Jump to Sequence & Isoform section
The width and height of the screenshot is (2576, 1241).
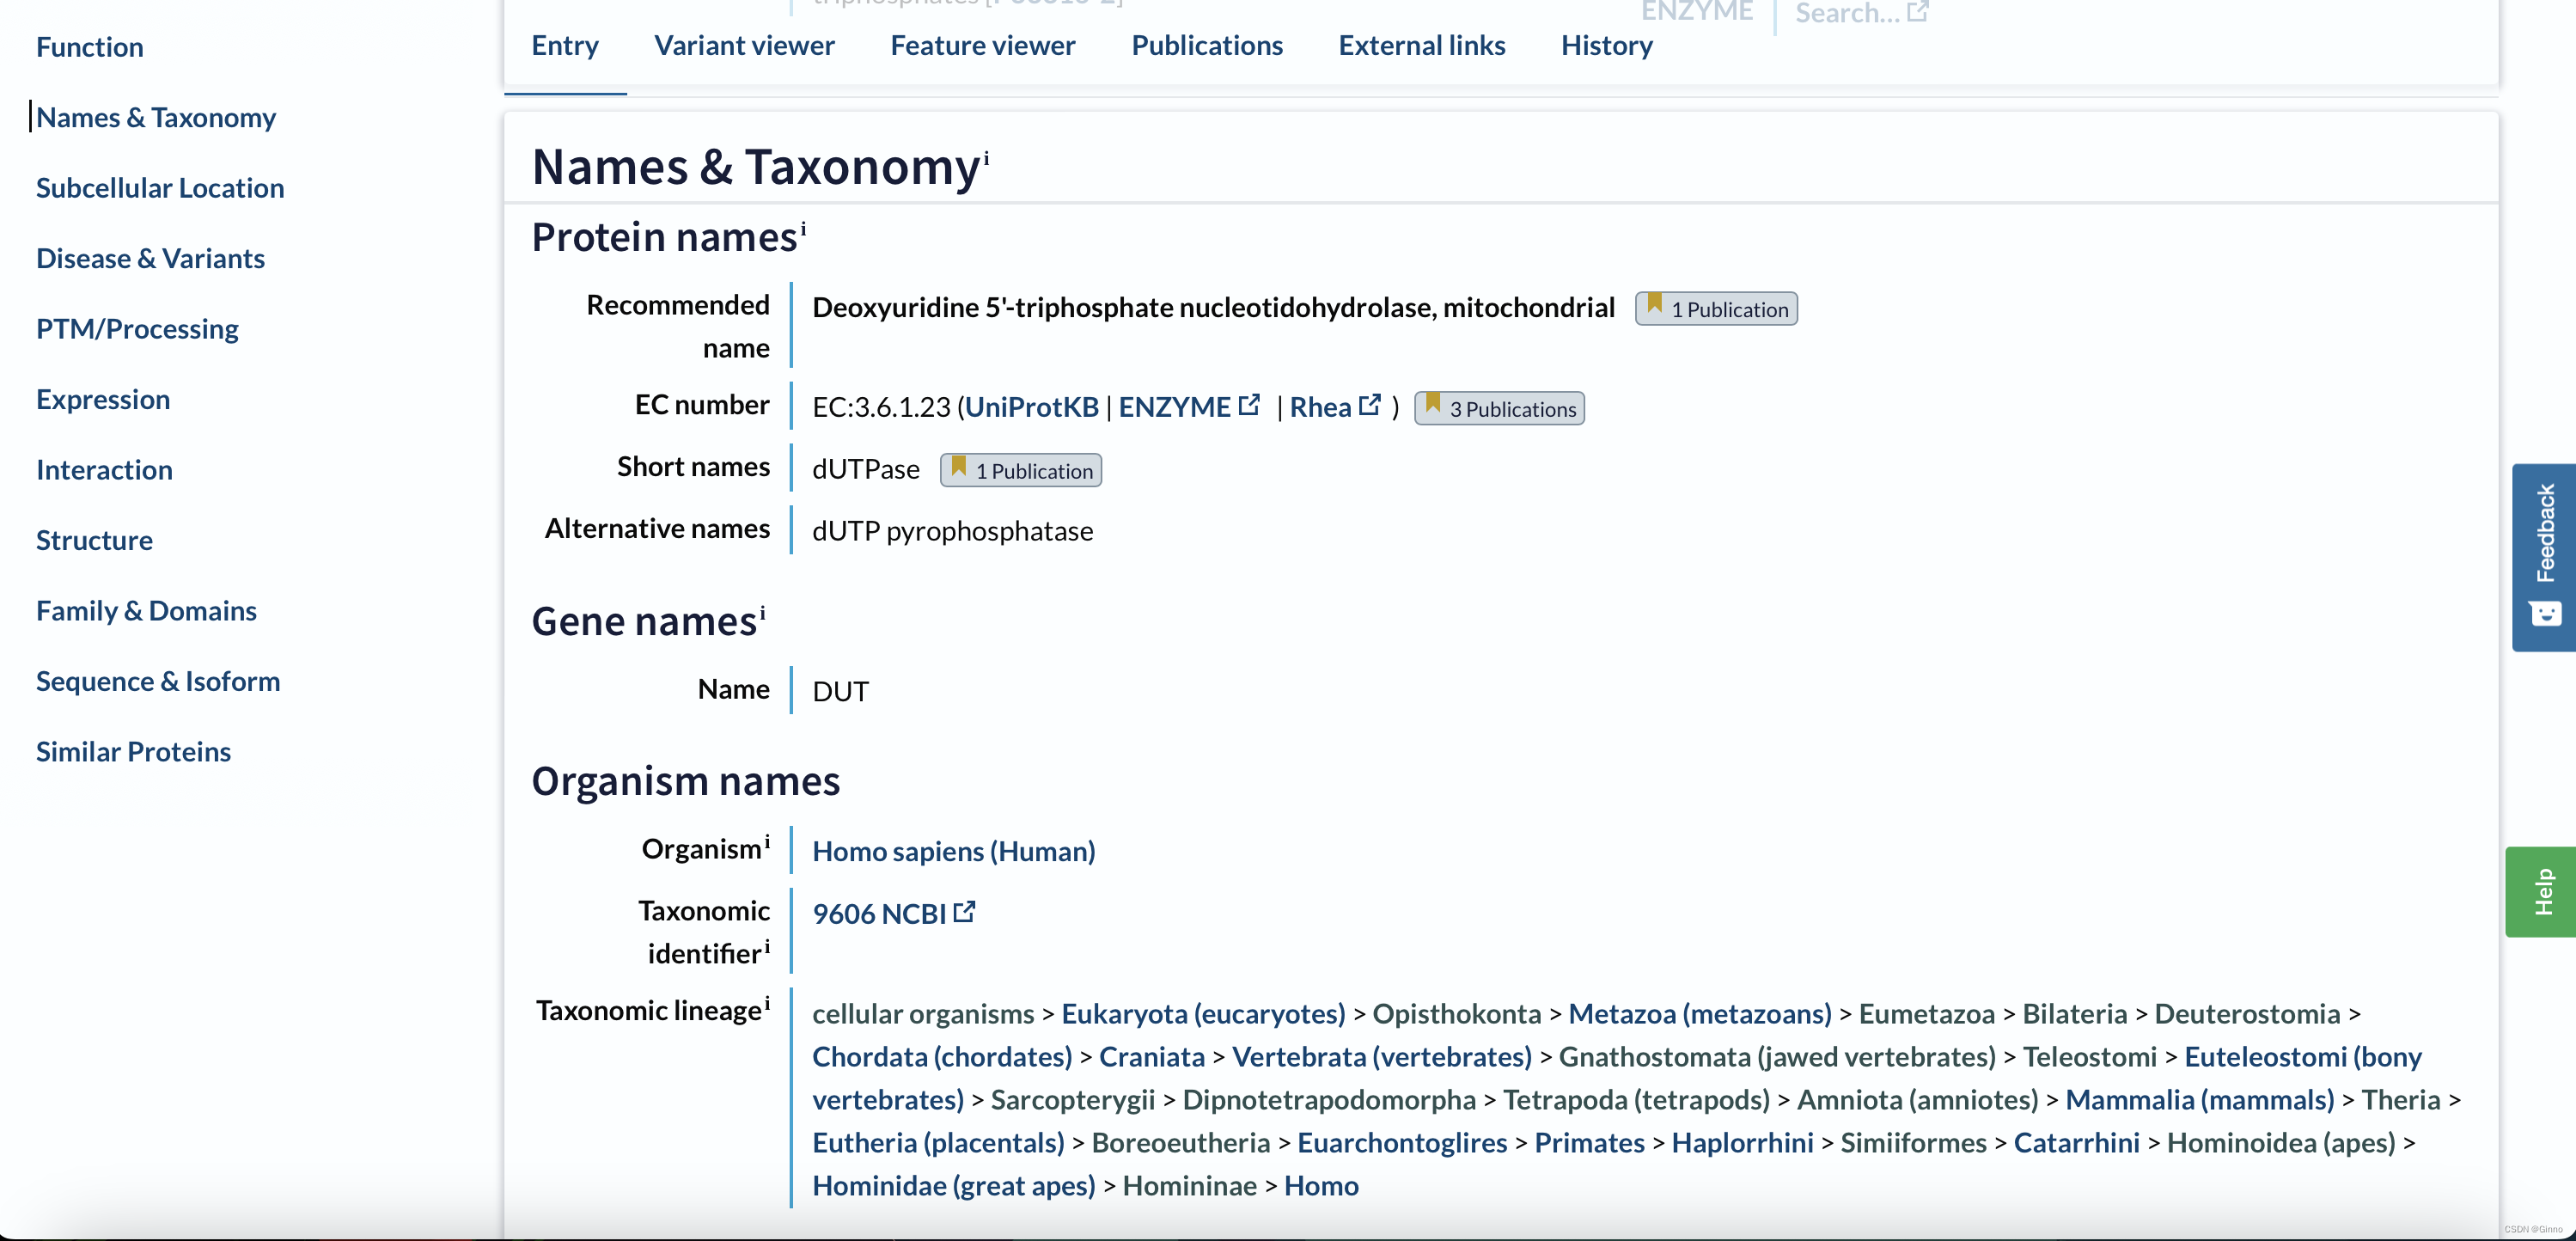point(158,682)
